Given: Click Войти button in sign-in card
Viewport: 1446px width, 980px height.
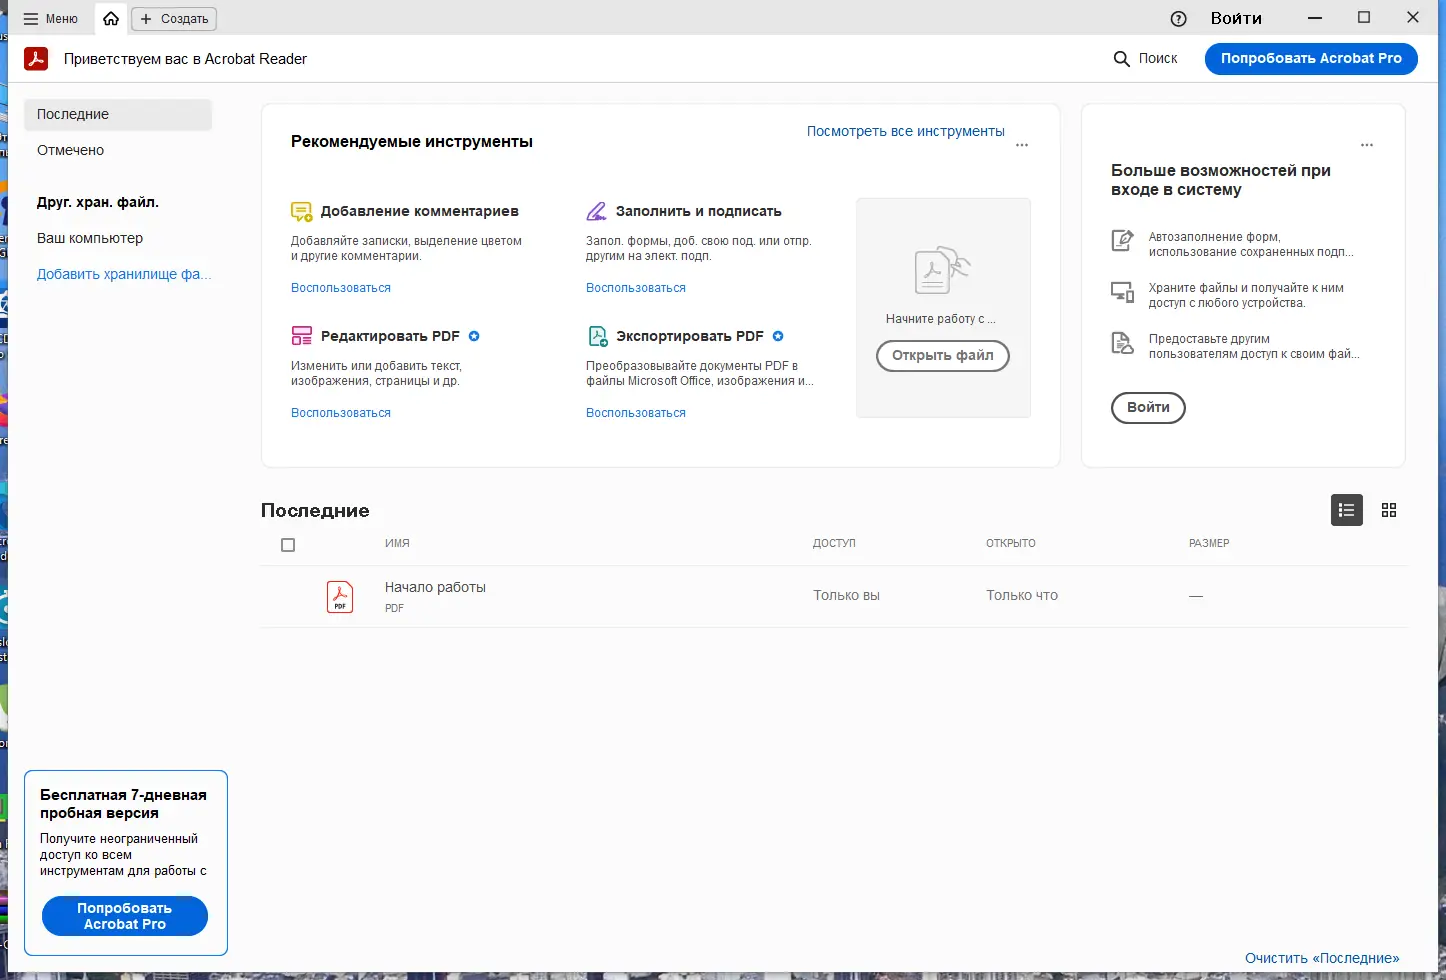Looking at the screenshot, I should click(1148, 408).
